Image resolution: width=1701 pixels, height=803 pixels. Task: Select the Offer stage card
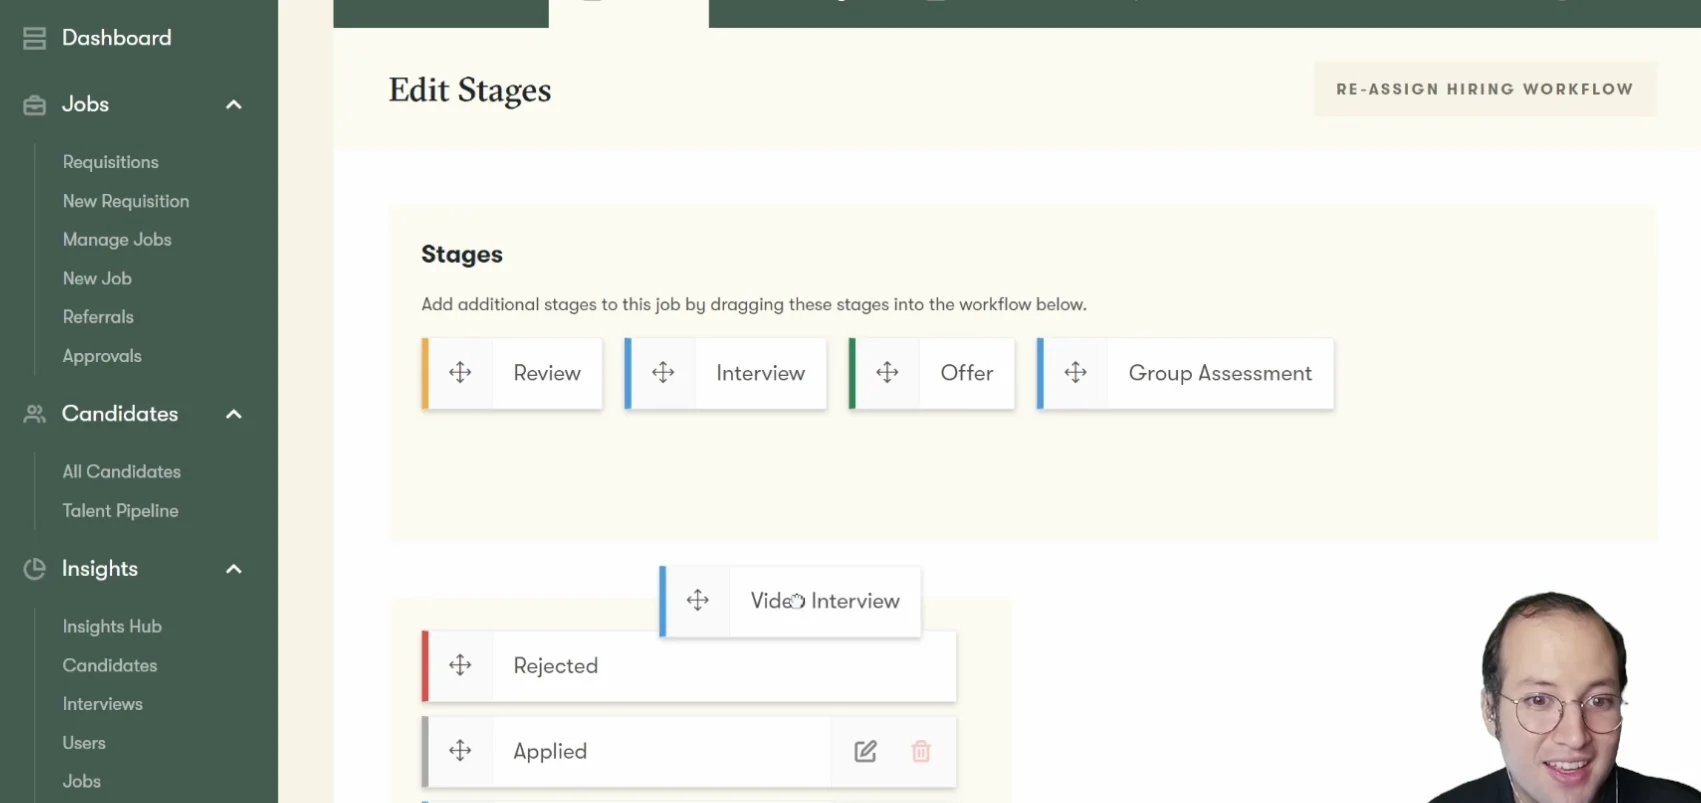pos(932,373)
